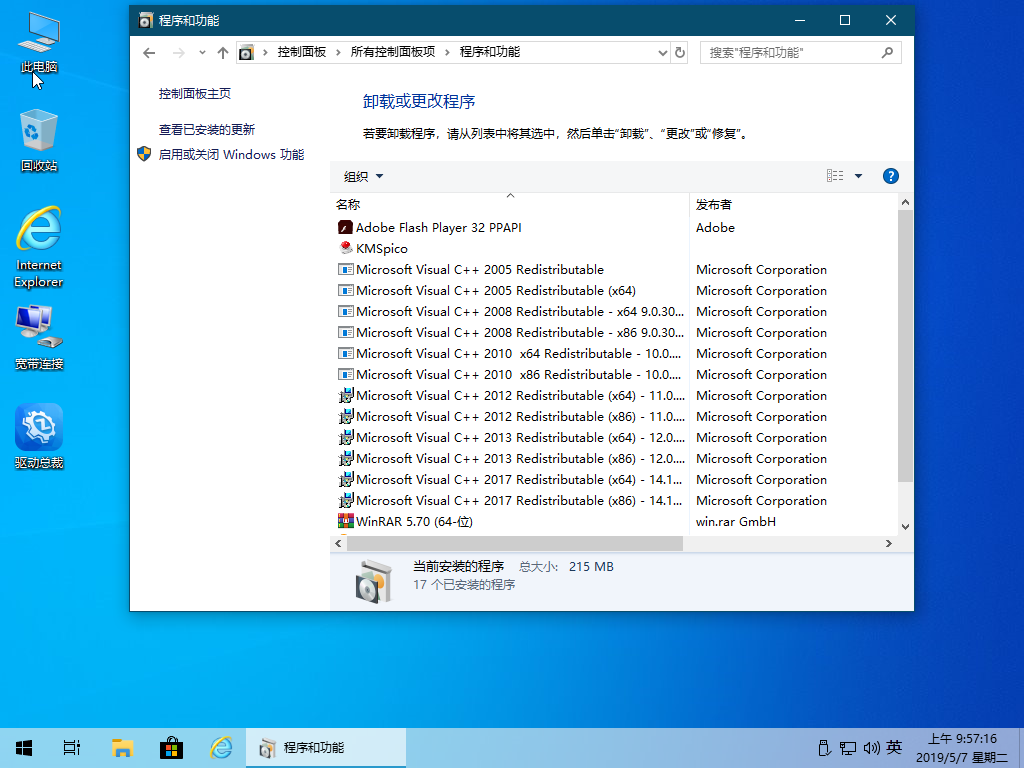1024x768 pixels.
Task: Click the horizontal scrollbar right arrow
Action: (888, 543)
